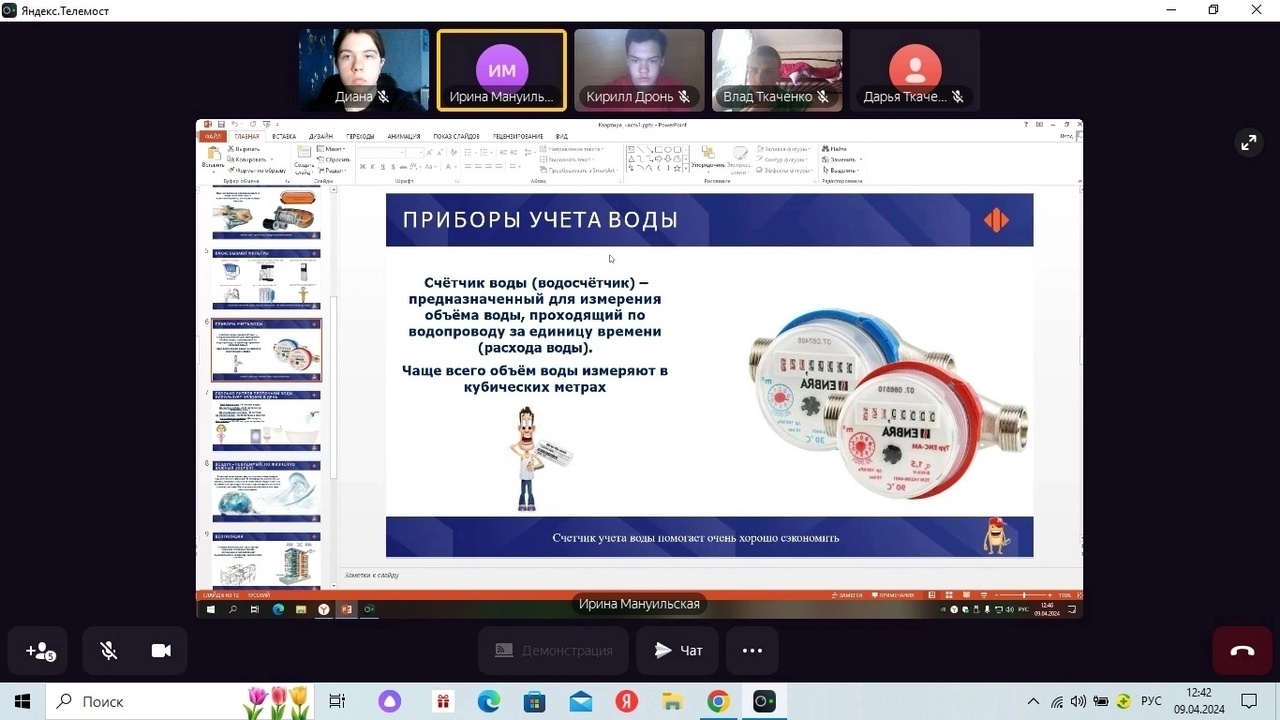Image resolution: width=1280 pixels, height=720 pixels.
Task: Toggle Заметки in PowerPoint status bar
Action: pos(849,595)
